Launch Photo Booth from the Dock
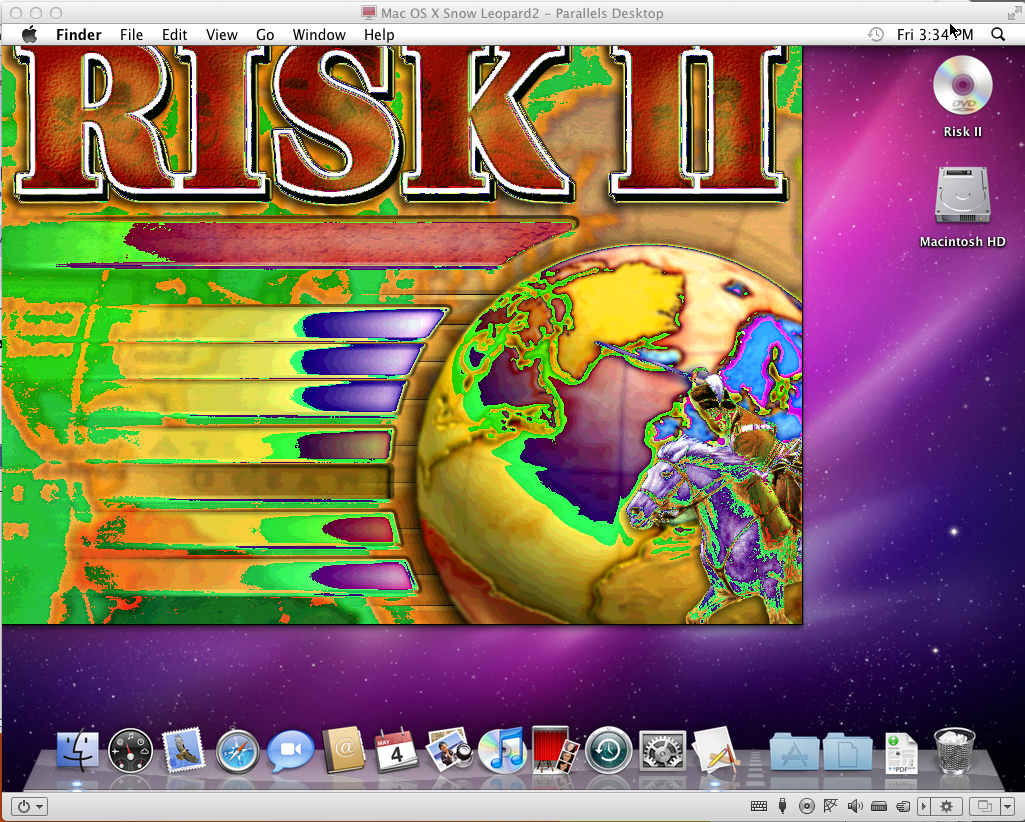The height and width of the screenshot is (822, 1025). coord(554,750)
